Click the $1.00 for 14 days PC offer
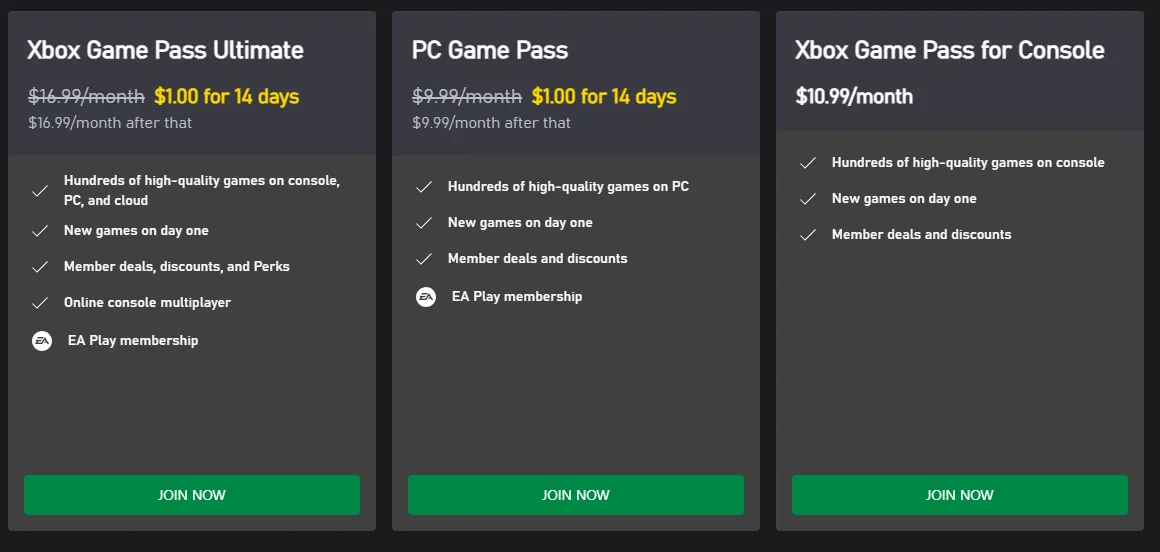The width and height of the screenshot is (1160, 552). [604, 97]
